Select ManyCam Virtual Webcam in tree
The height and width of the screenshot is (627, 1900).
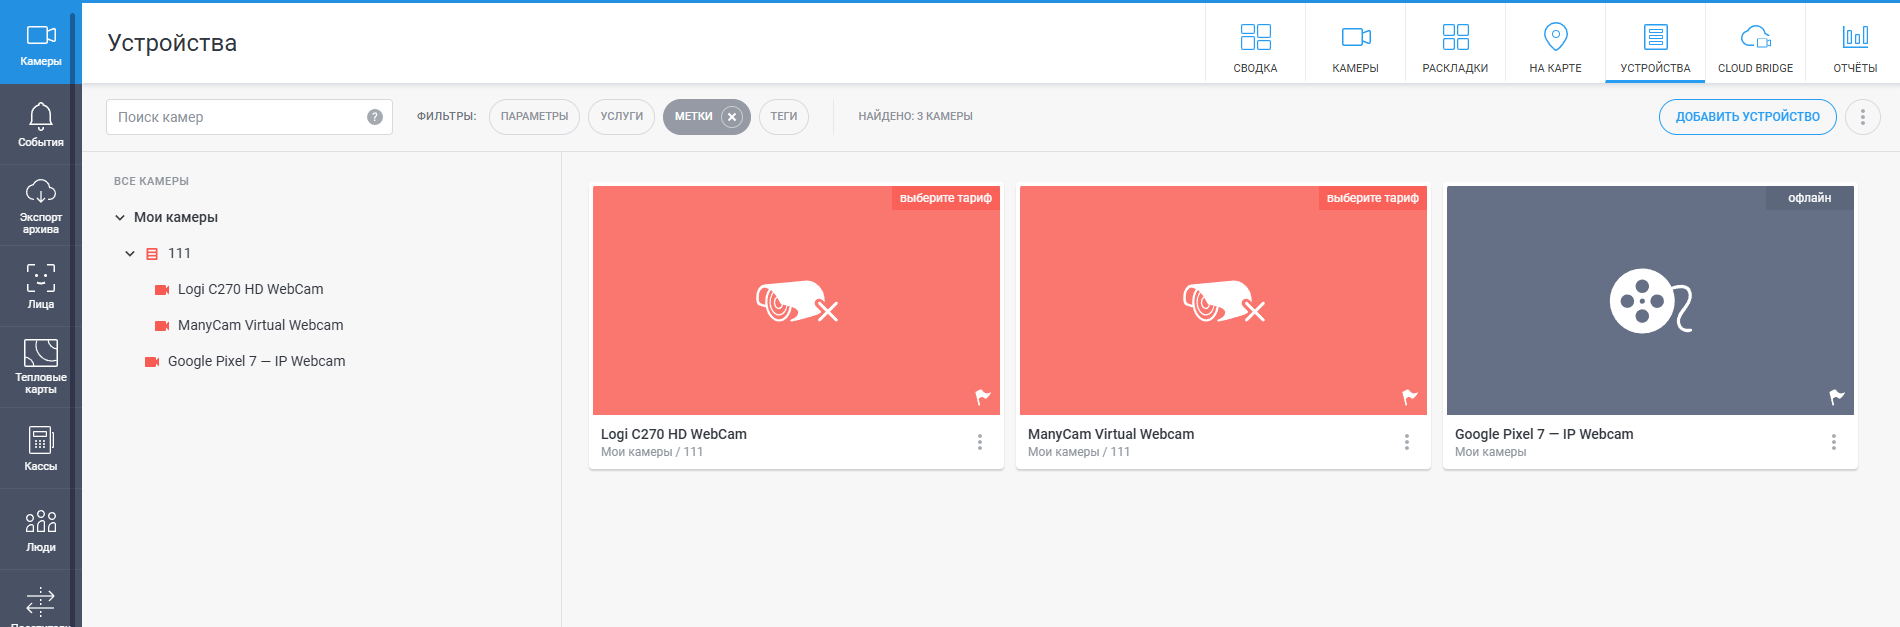[260, 325]
